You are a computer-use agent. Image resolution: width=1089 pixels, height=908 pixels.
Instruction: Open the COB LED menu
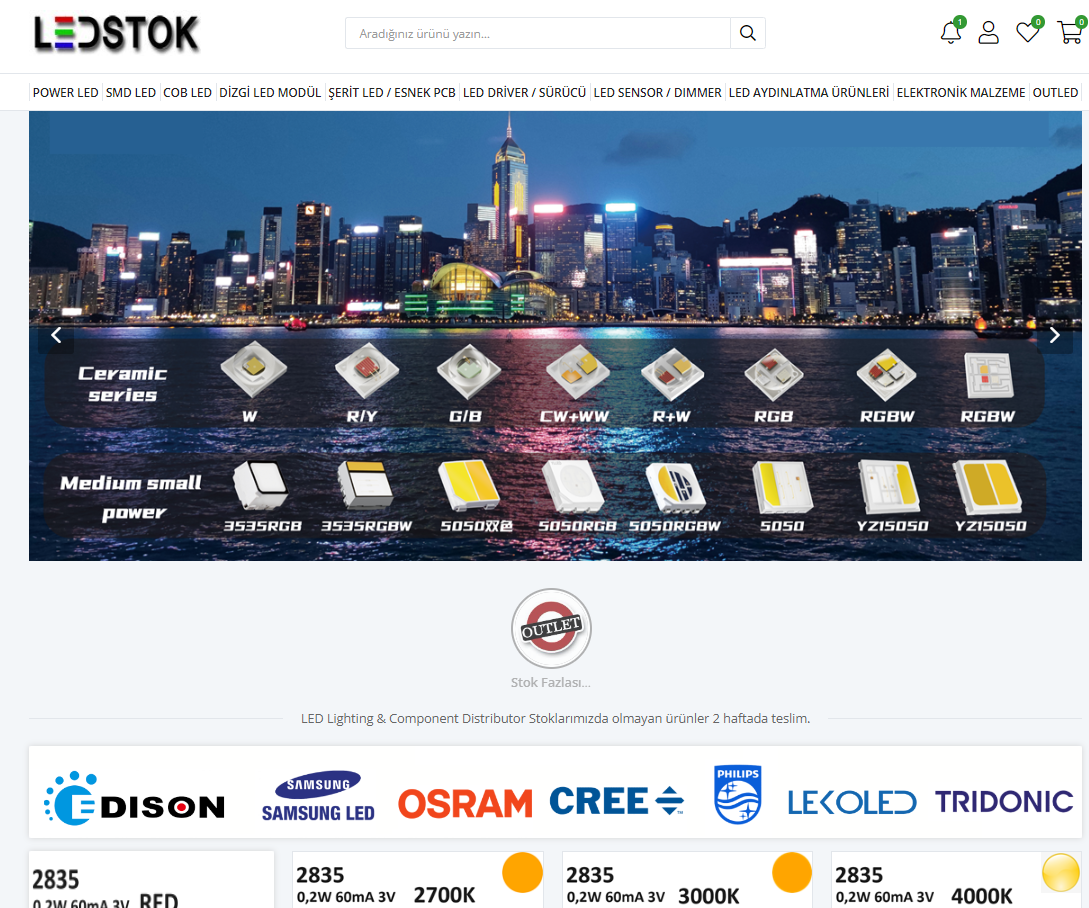pos(188,92)
